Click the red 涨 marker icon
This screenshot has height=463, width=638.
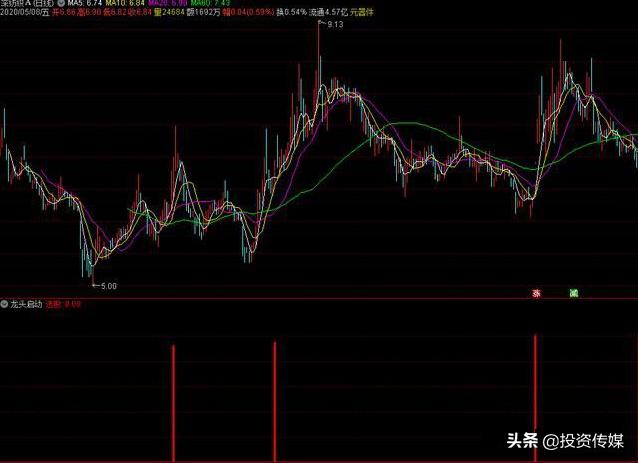click(x=537, y=293)
